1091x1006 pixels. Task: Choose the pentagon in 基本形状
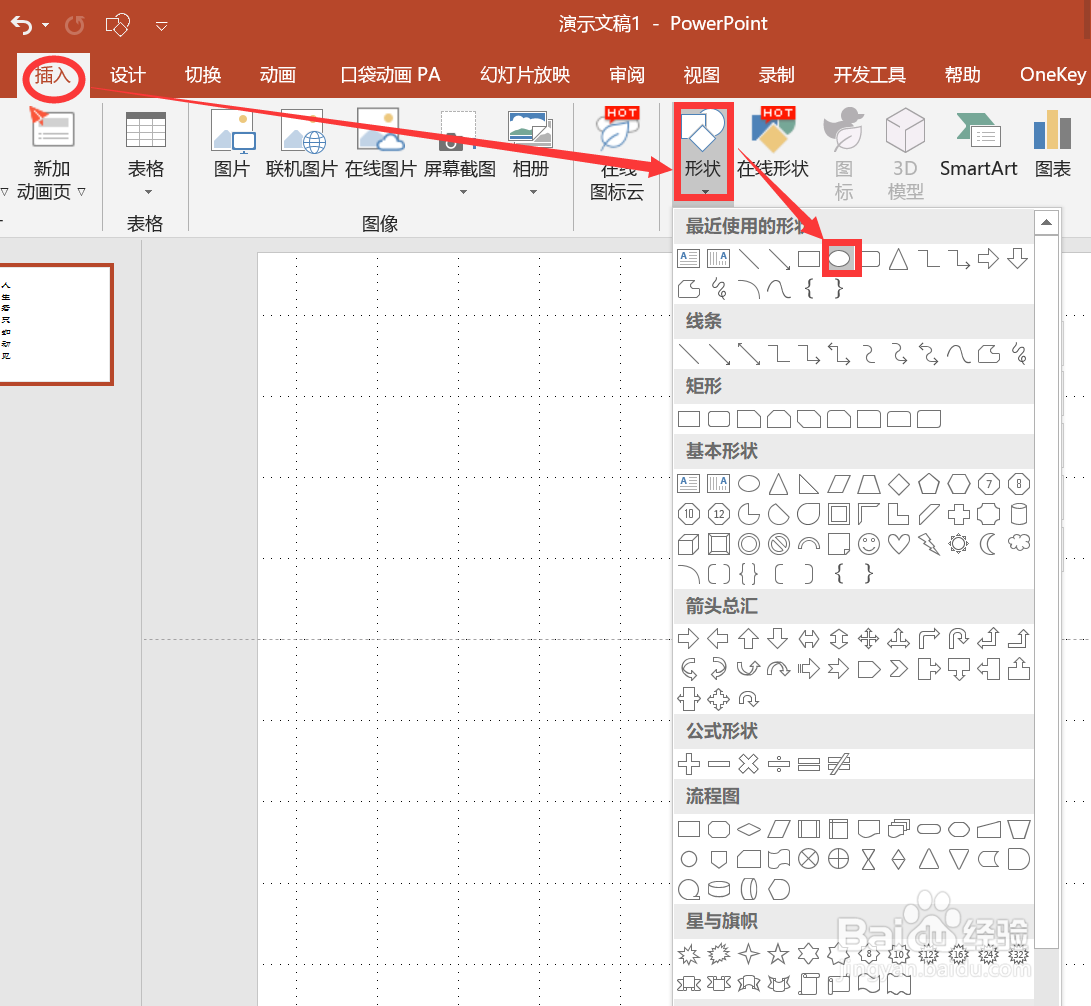(x=929, y=484)
